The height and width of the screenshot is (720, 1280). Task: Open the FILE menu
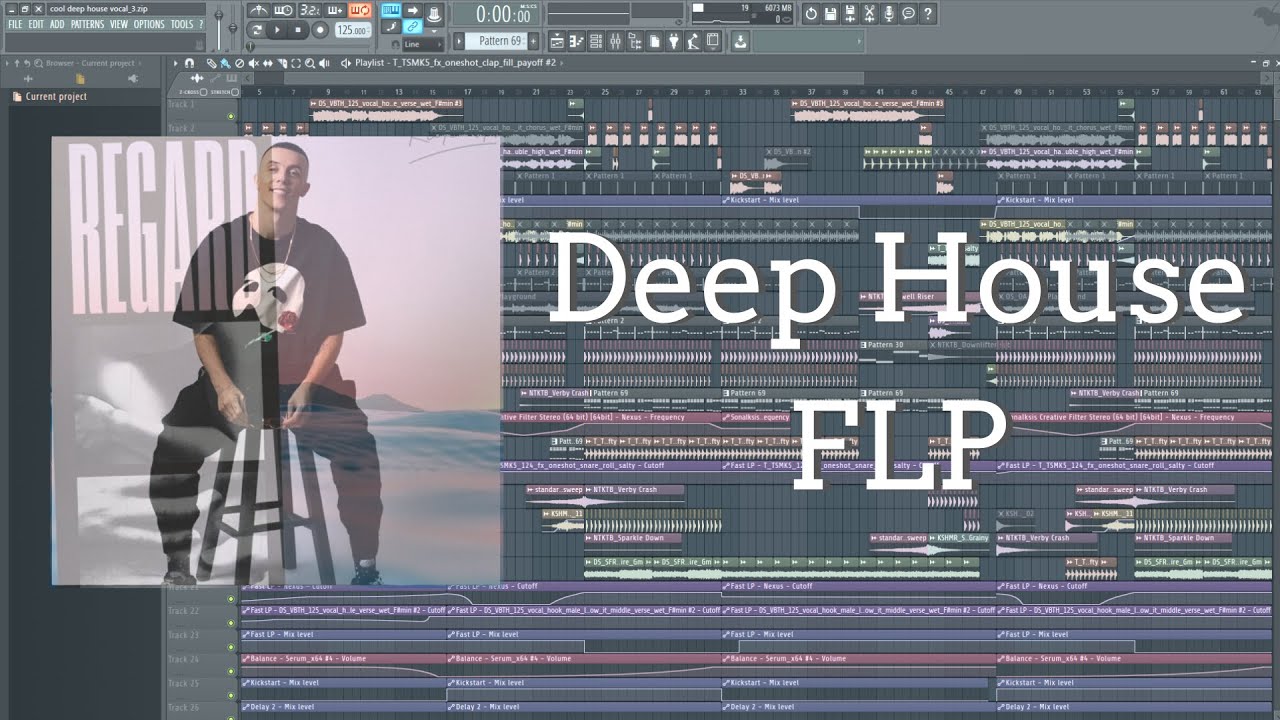tap(15, 24)
